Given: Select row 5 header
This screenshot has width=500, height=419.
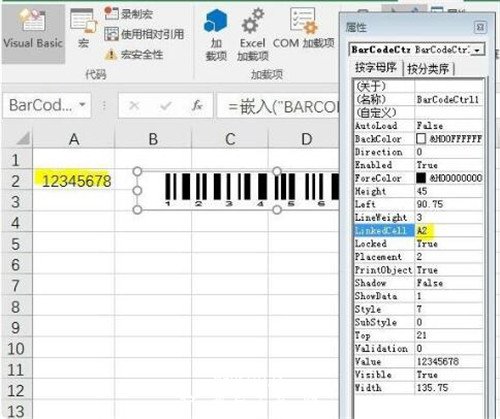Looking at the screenshot, I should 16,244.
